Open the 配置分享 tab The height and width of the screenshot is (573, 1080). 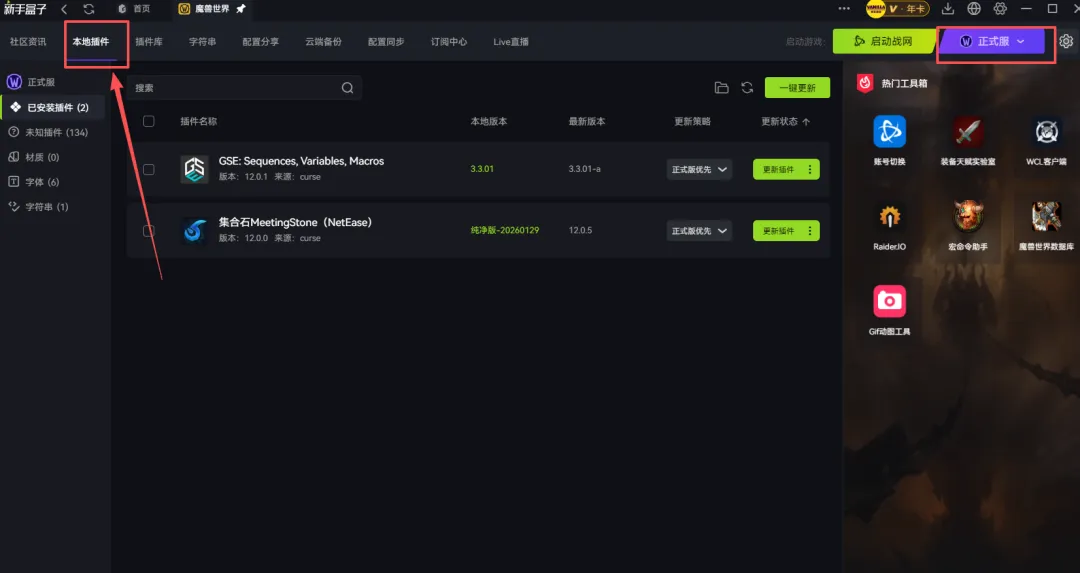click(x=260, y=41)
